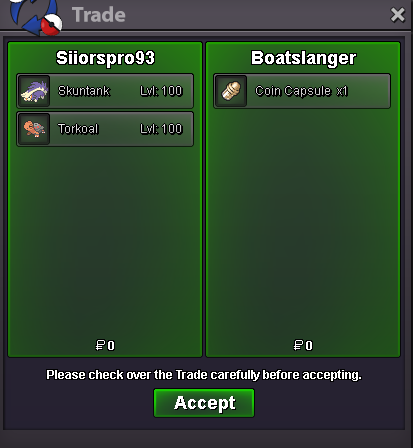Viewport: 413px width, 448px height.
Task: Select the Torkoal Lvl 100 entry
Action: point(105,129)
